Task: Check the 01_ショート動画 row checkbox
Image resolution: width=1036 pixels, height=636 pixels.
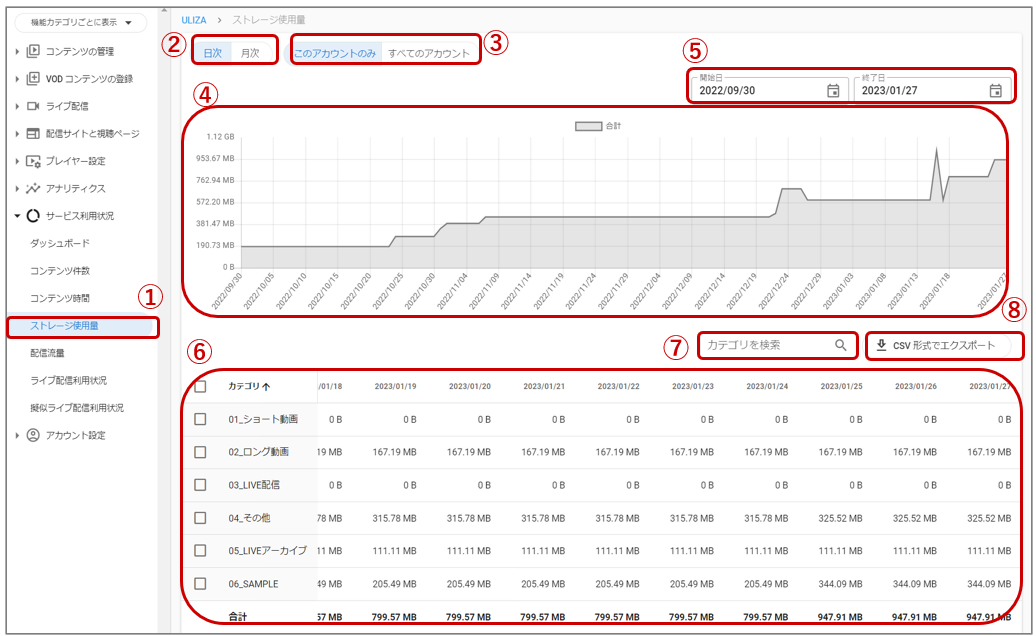Action: coord(200,420)
